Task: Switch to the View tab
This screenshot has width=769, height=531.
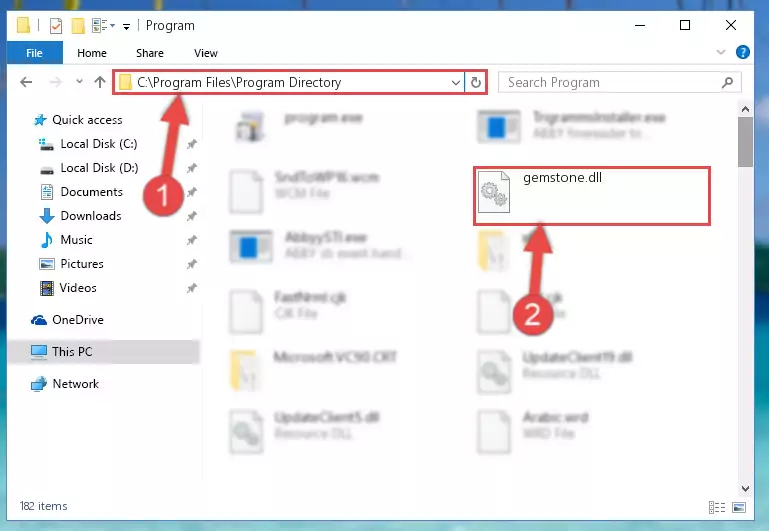Action: coord(205,53)
